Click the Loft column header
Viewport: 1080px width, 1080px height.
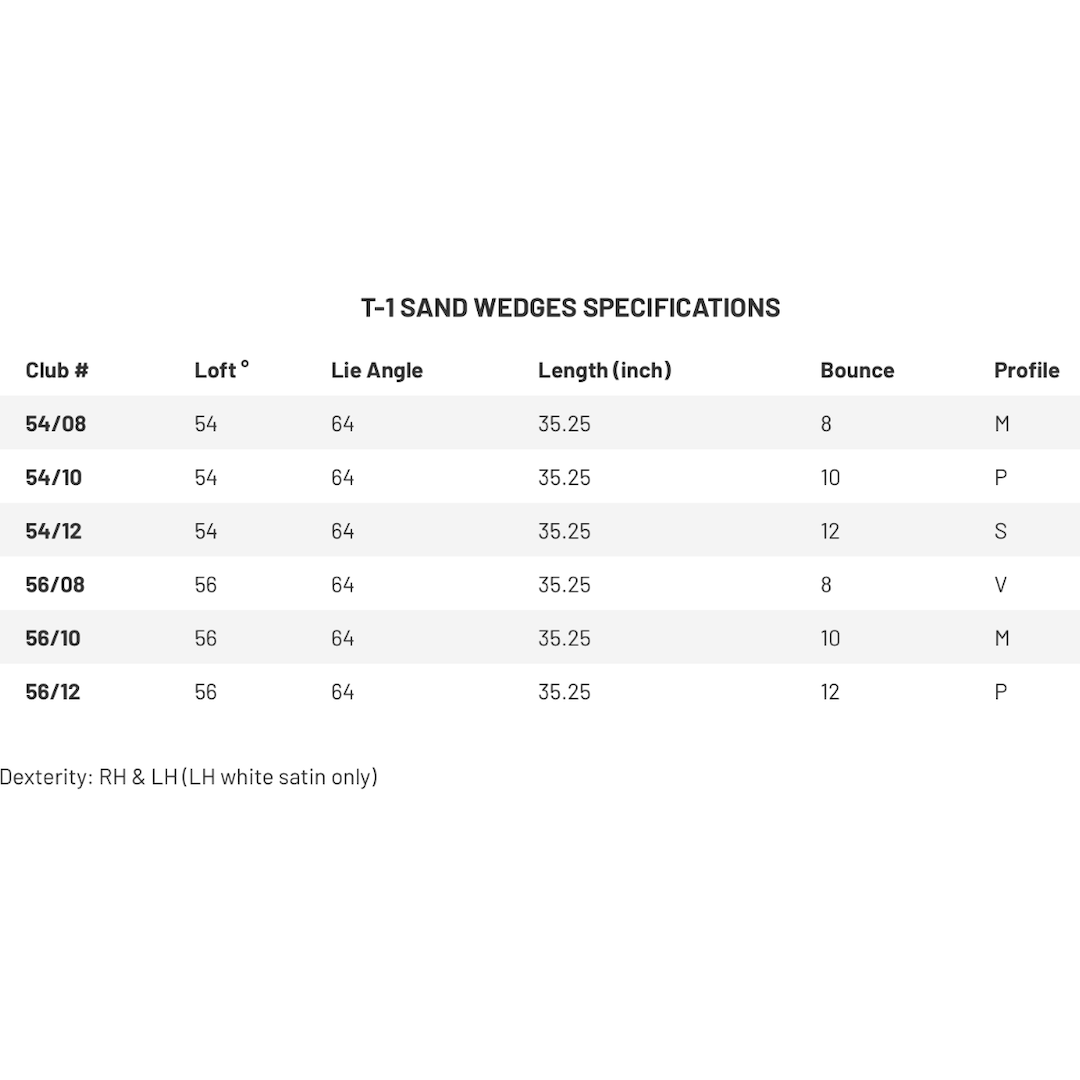(x=221, y=370)
